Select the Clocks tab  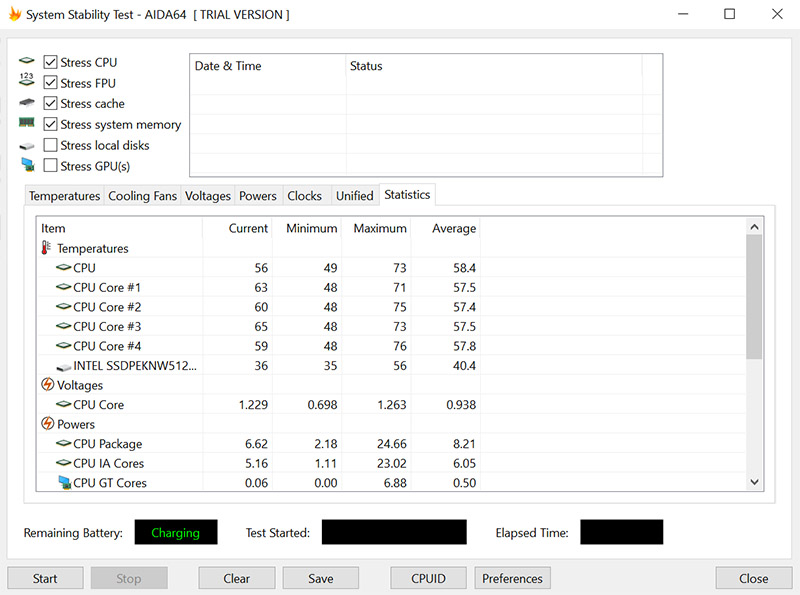pyautogui.click(x=305, y=196)
